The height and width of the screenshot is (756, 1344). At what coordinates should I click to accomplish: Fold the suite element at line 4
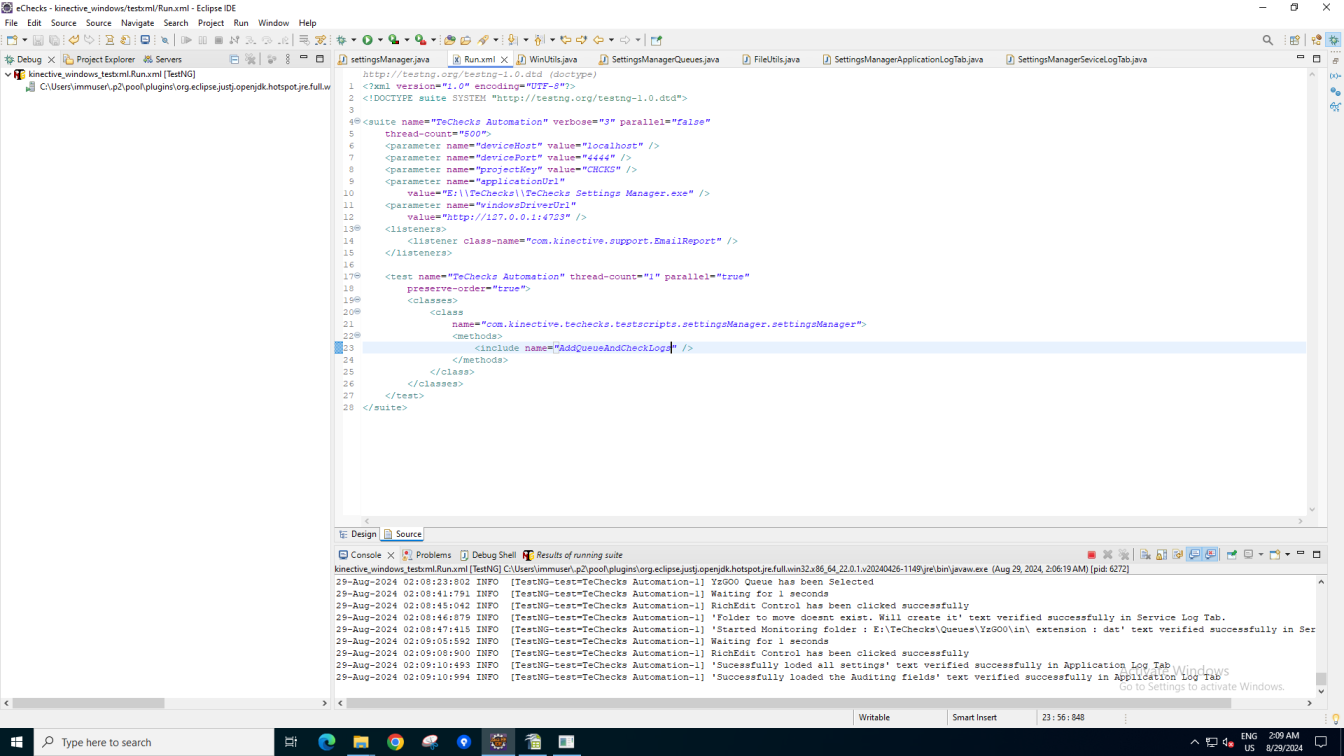[357, 122]
